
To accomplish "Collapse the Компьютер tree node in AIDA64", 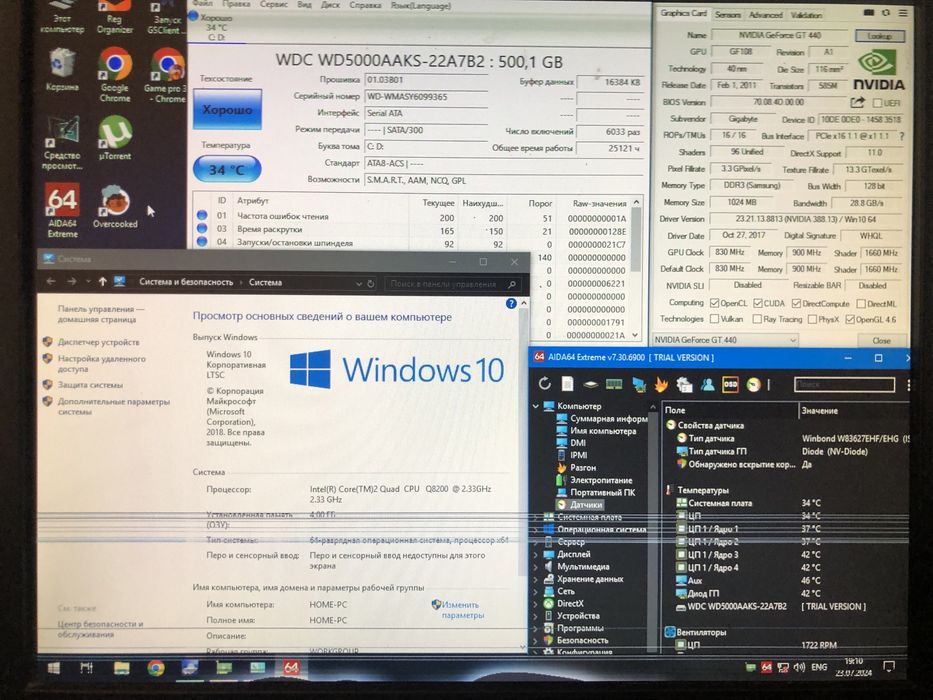I will (536, 406).
